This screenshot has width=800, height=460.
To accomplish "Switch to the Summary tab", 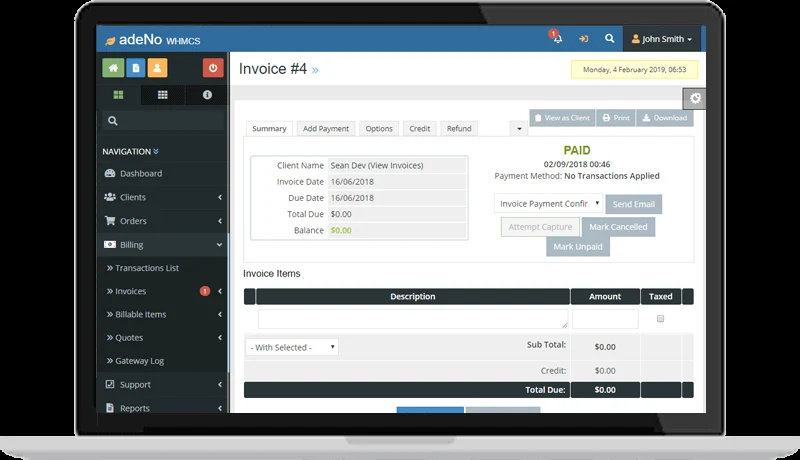I will pos(269,129).
